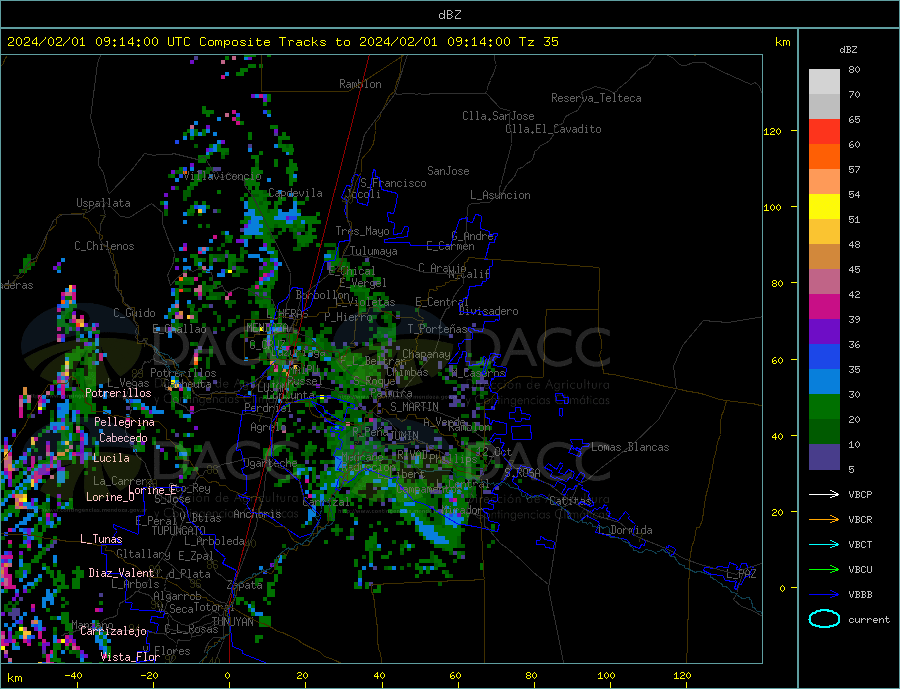Click the 'L_PAZ' map label
The height and width of the screenshot is (689, 900).
[x=741, y=574]
